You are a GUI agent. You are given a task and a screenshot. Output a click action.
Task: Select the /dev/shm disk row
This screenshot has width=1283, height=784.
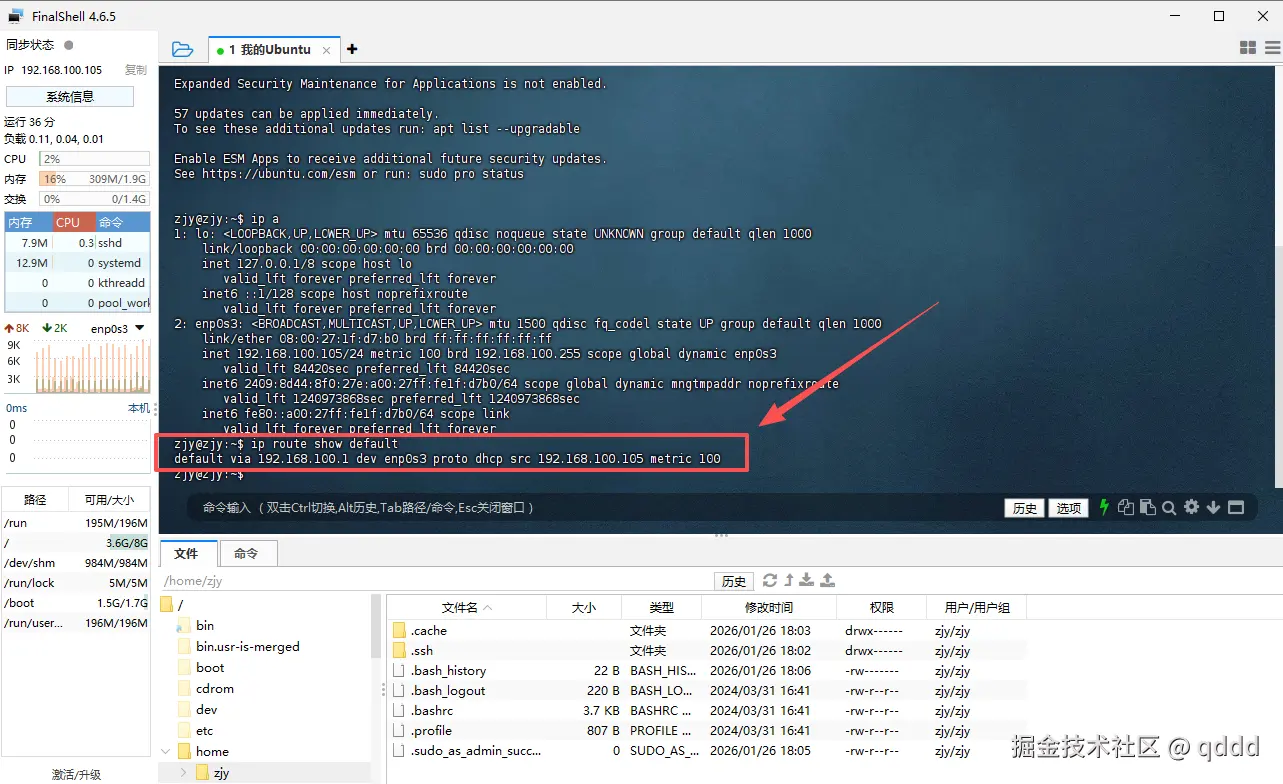tap(76, 562)
